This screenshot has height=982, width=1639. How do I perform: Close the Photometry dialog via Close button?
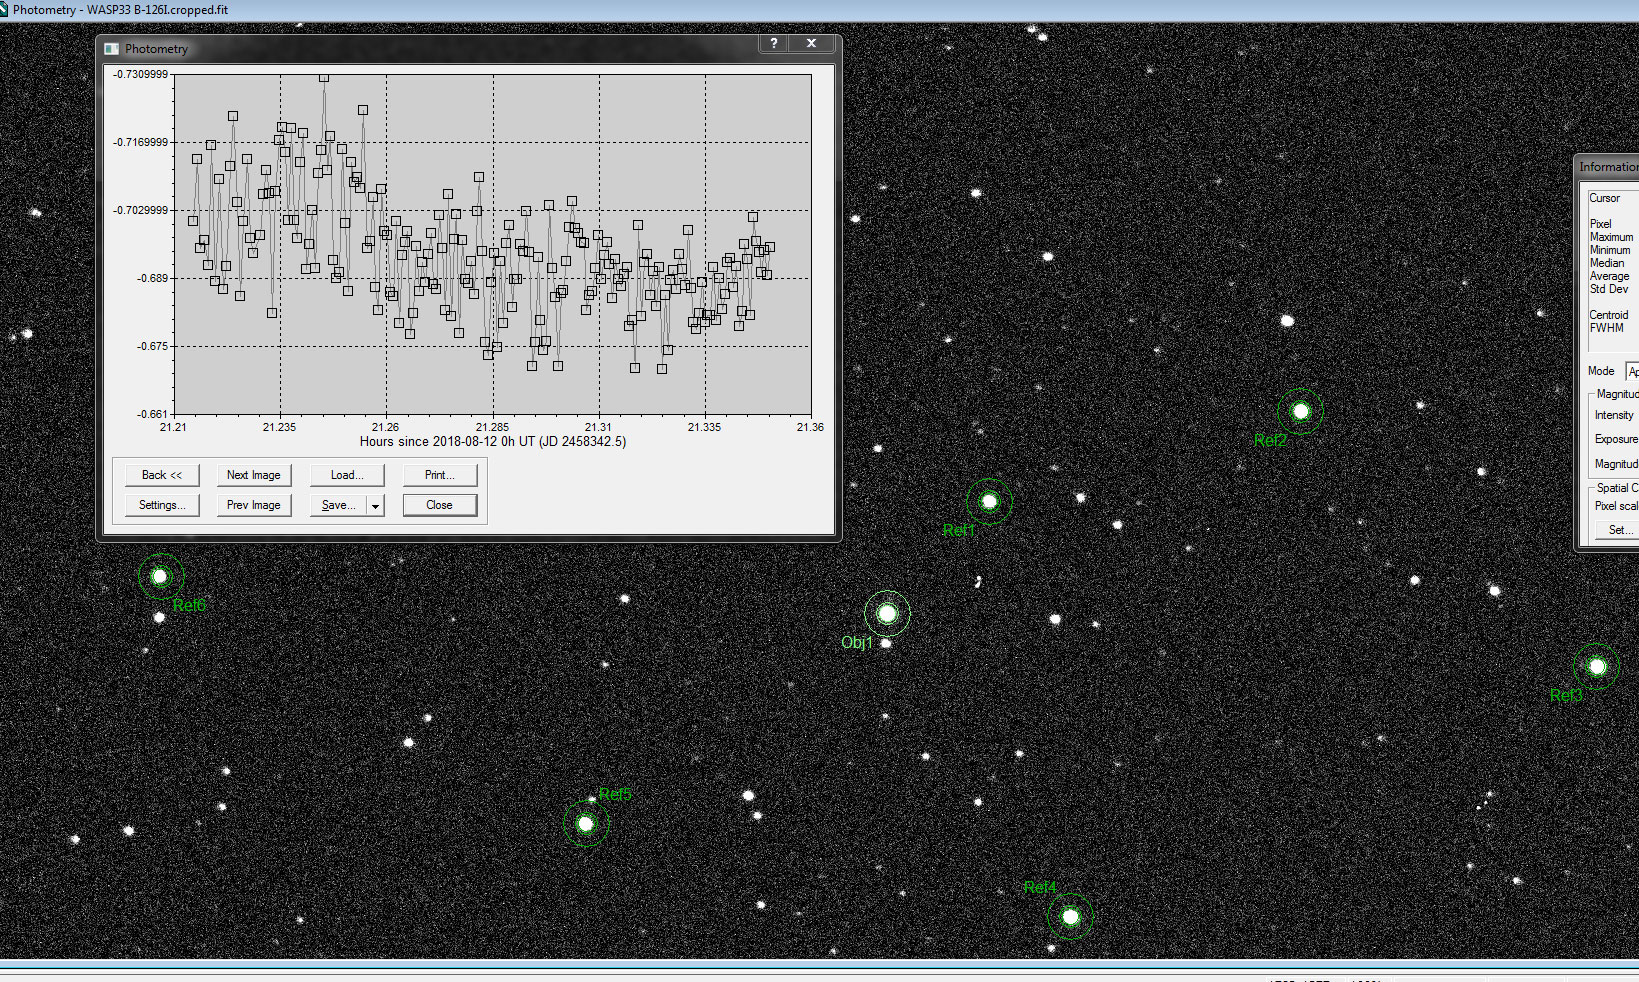[439, 505]
